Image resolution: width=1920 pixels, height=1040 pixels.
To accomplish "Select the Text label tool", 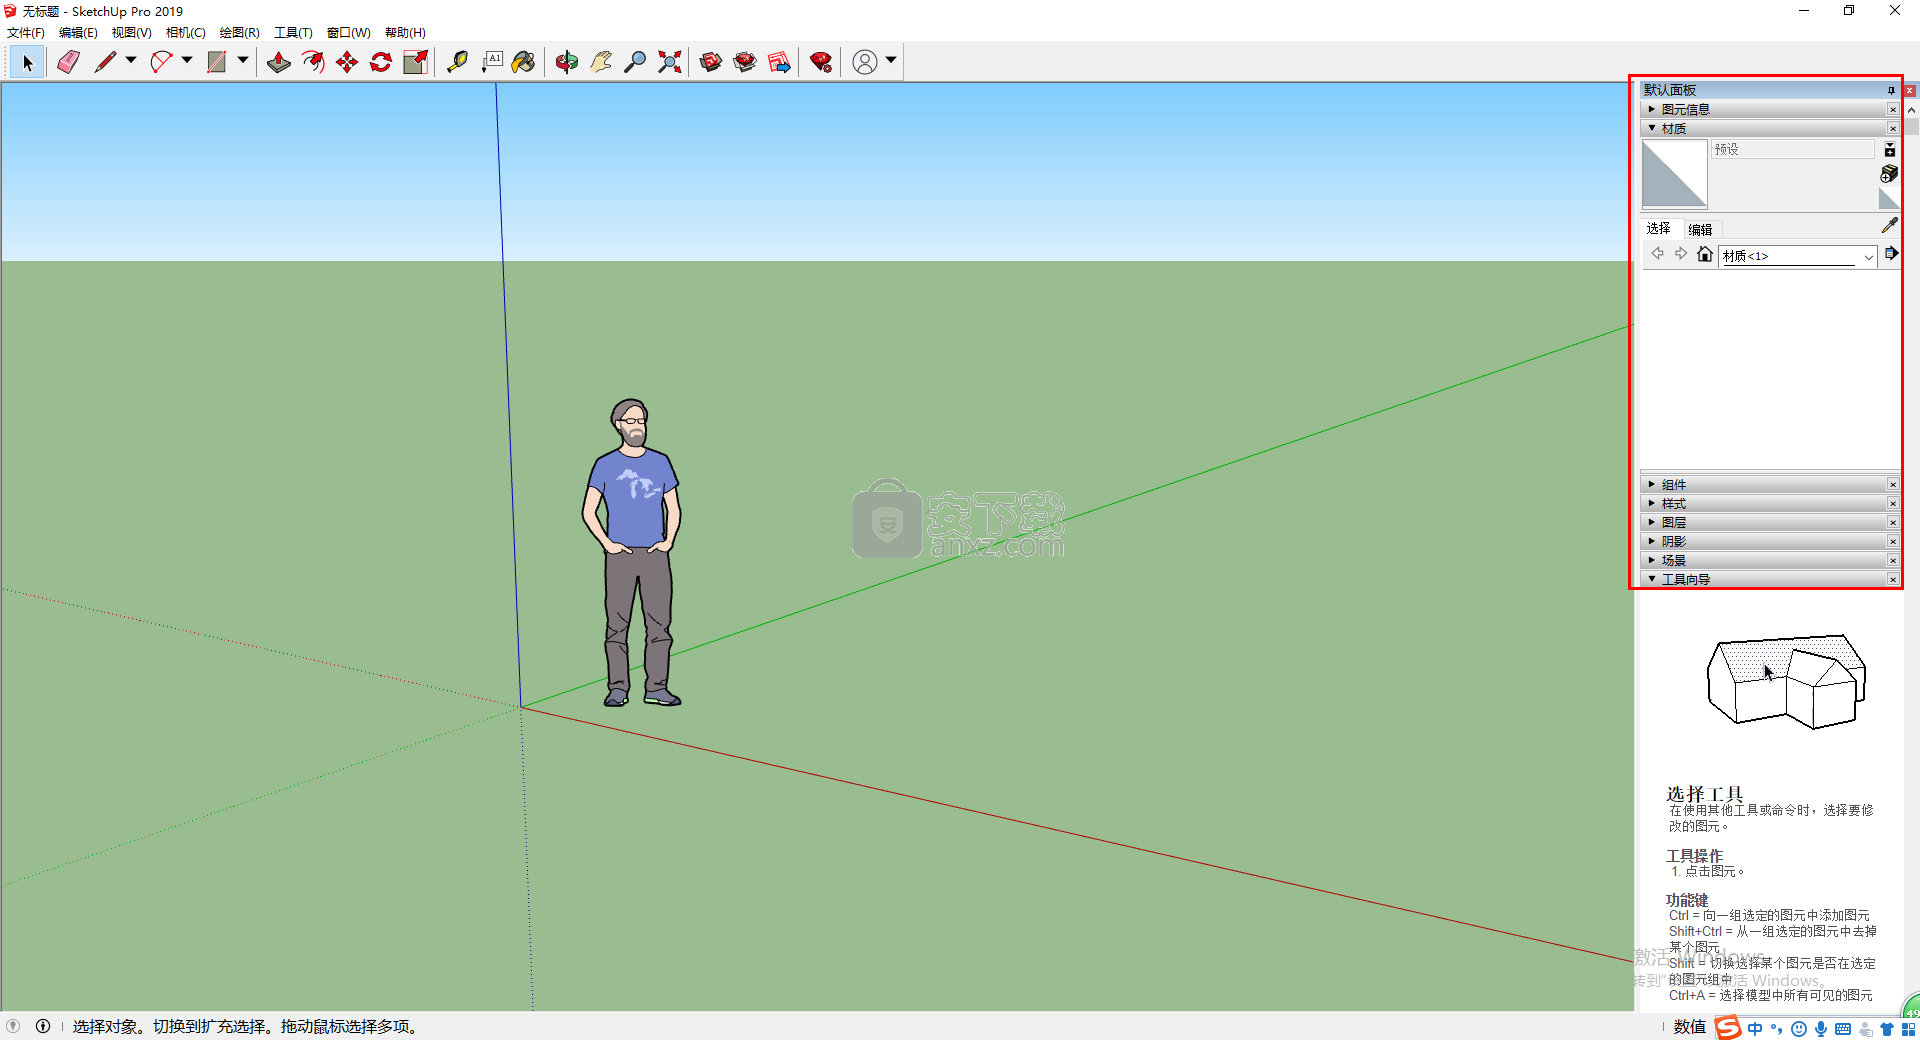I will [492, 62].
